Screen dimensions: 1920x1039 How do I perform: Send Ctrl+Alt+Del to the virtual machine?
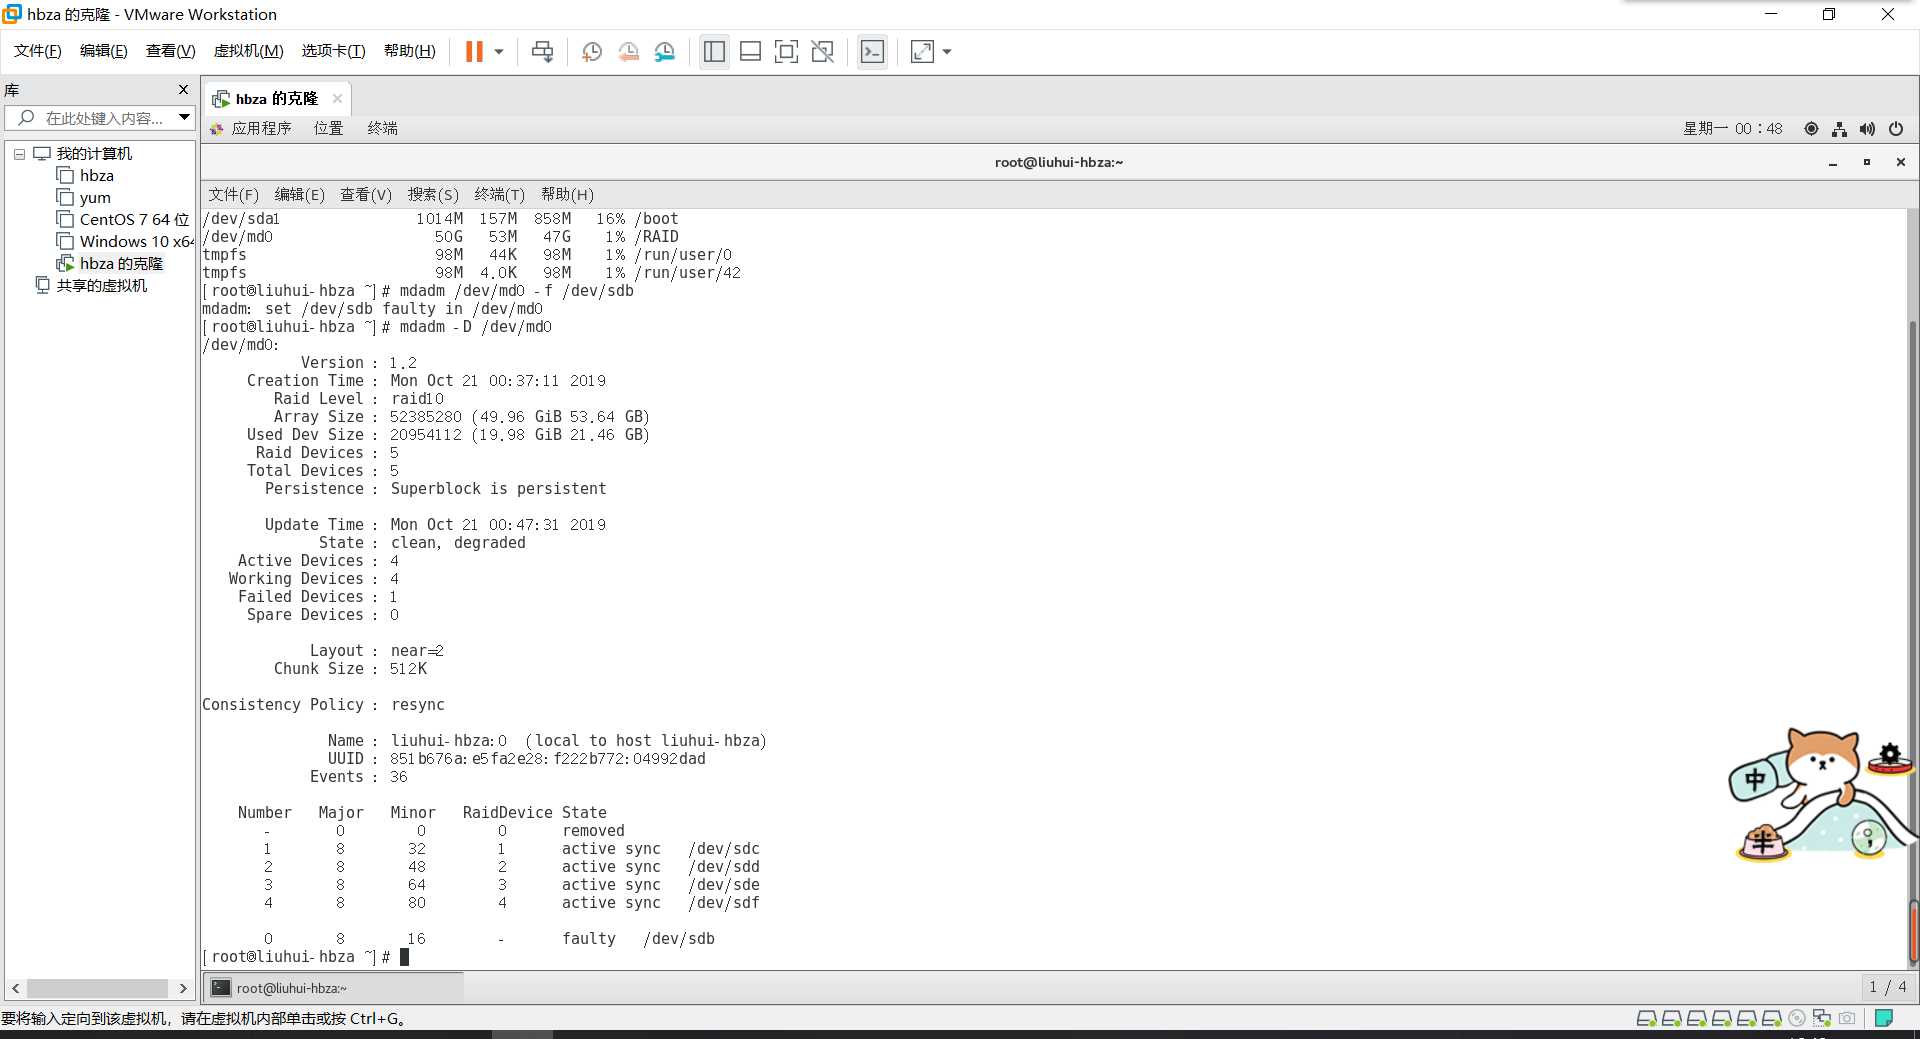(x=542, y=52)
